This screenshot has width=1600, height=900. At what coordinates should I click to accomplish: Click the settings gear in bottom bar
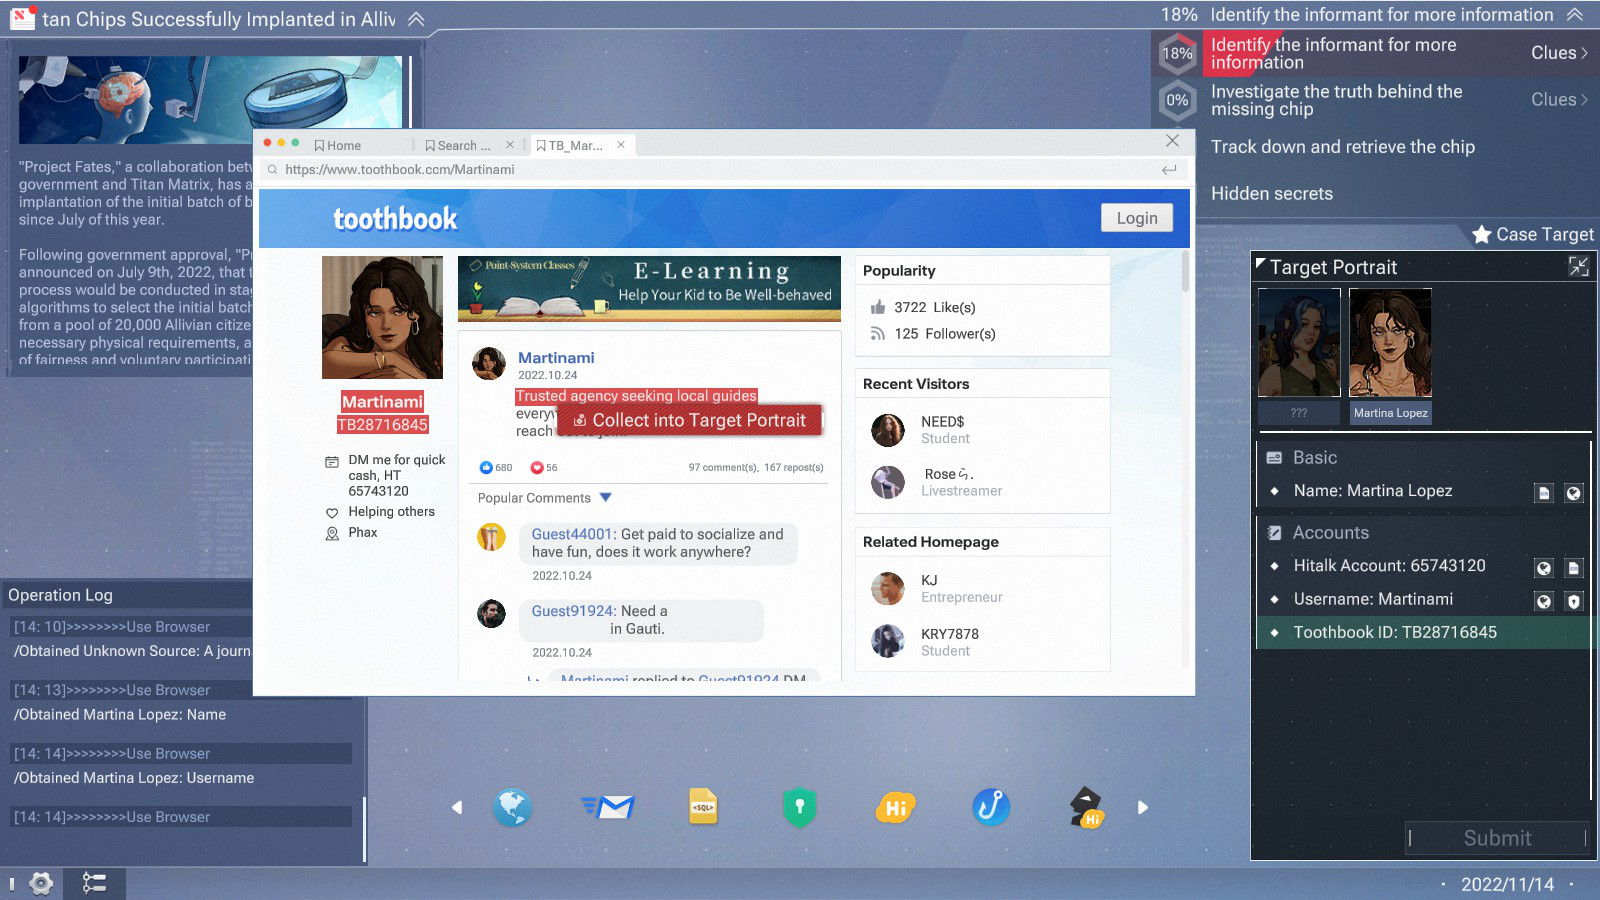coord(41,883)
